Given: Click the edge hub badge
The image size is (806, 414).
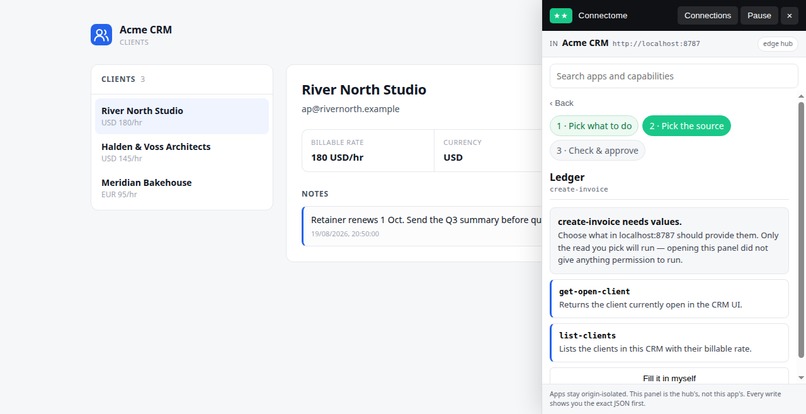Looking at the screenshot, I should pyautogui.click(x=778, y=44).
